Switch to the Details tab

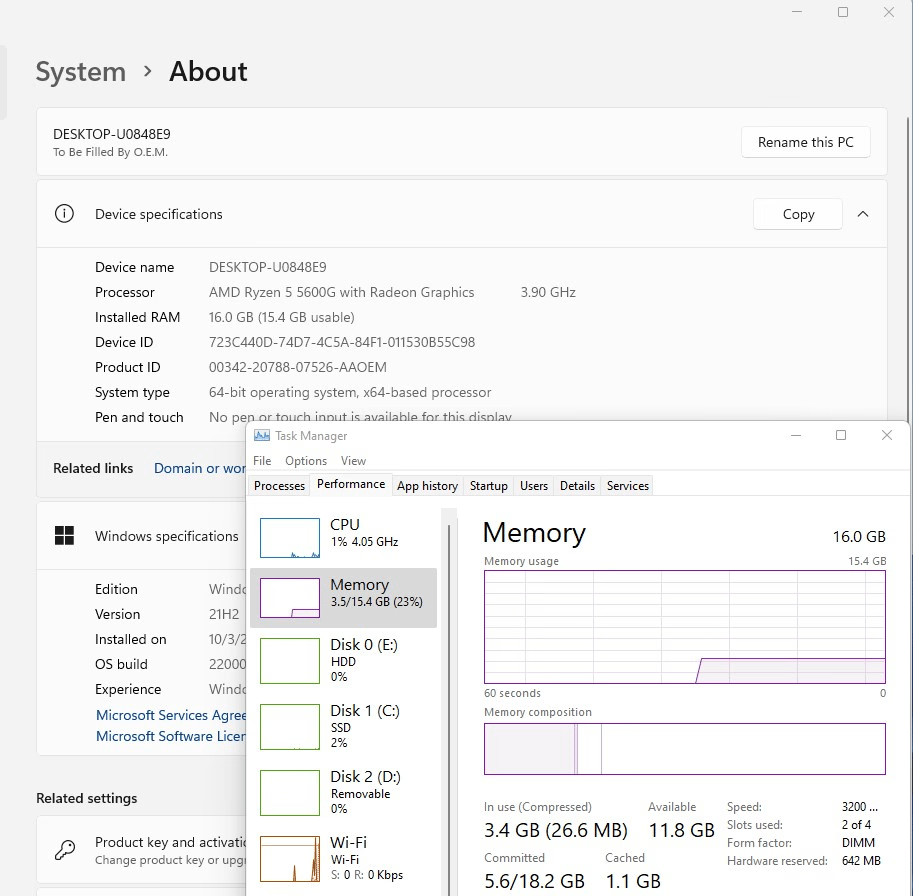(577, 486)
